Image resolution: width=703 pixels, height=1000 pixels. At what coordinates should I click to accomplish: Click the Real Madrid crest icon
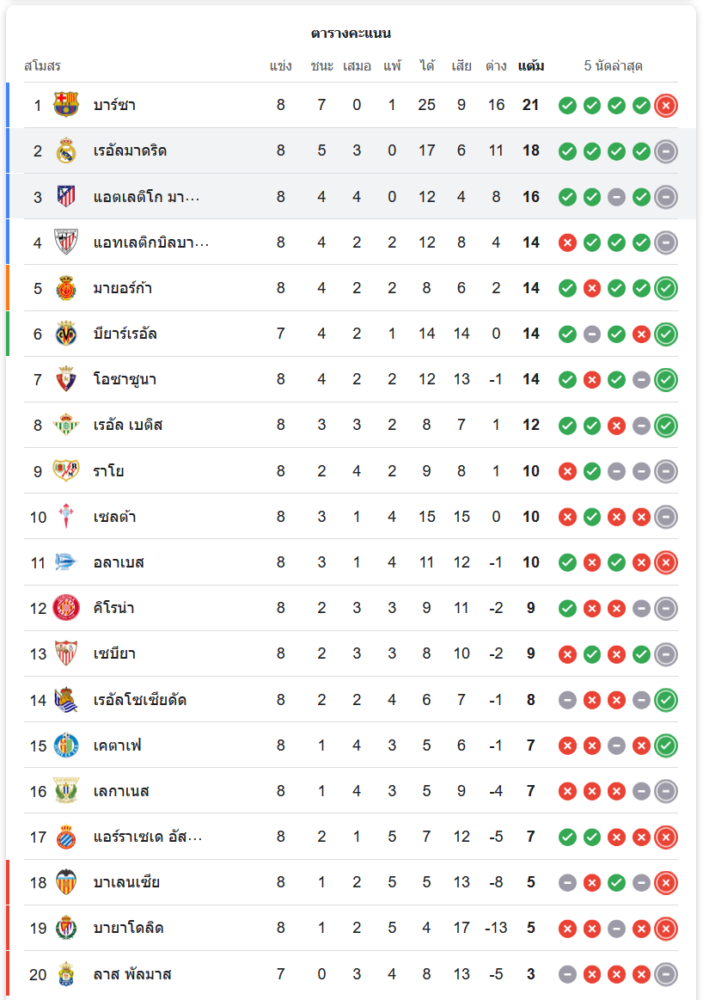66,151
